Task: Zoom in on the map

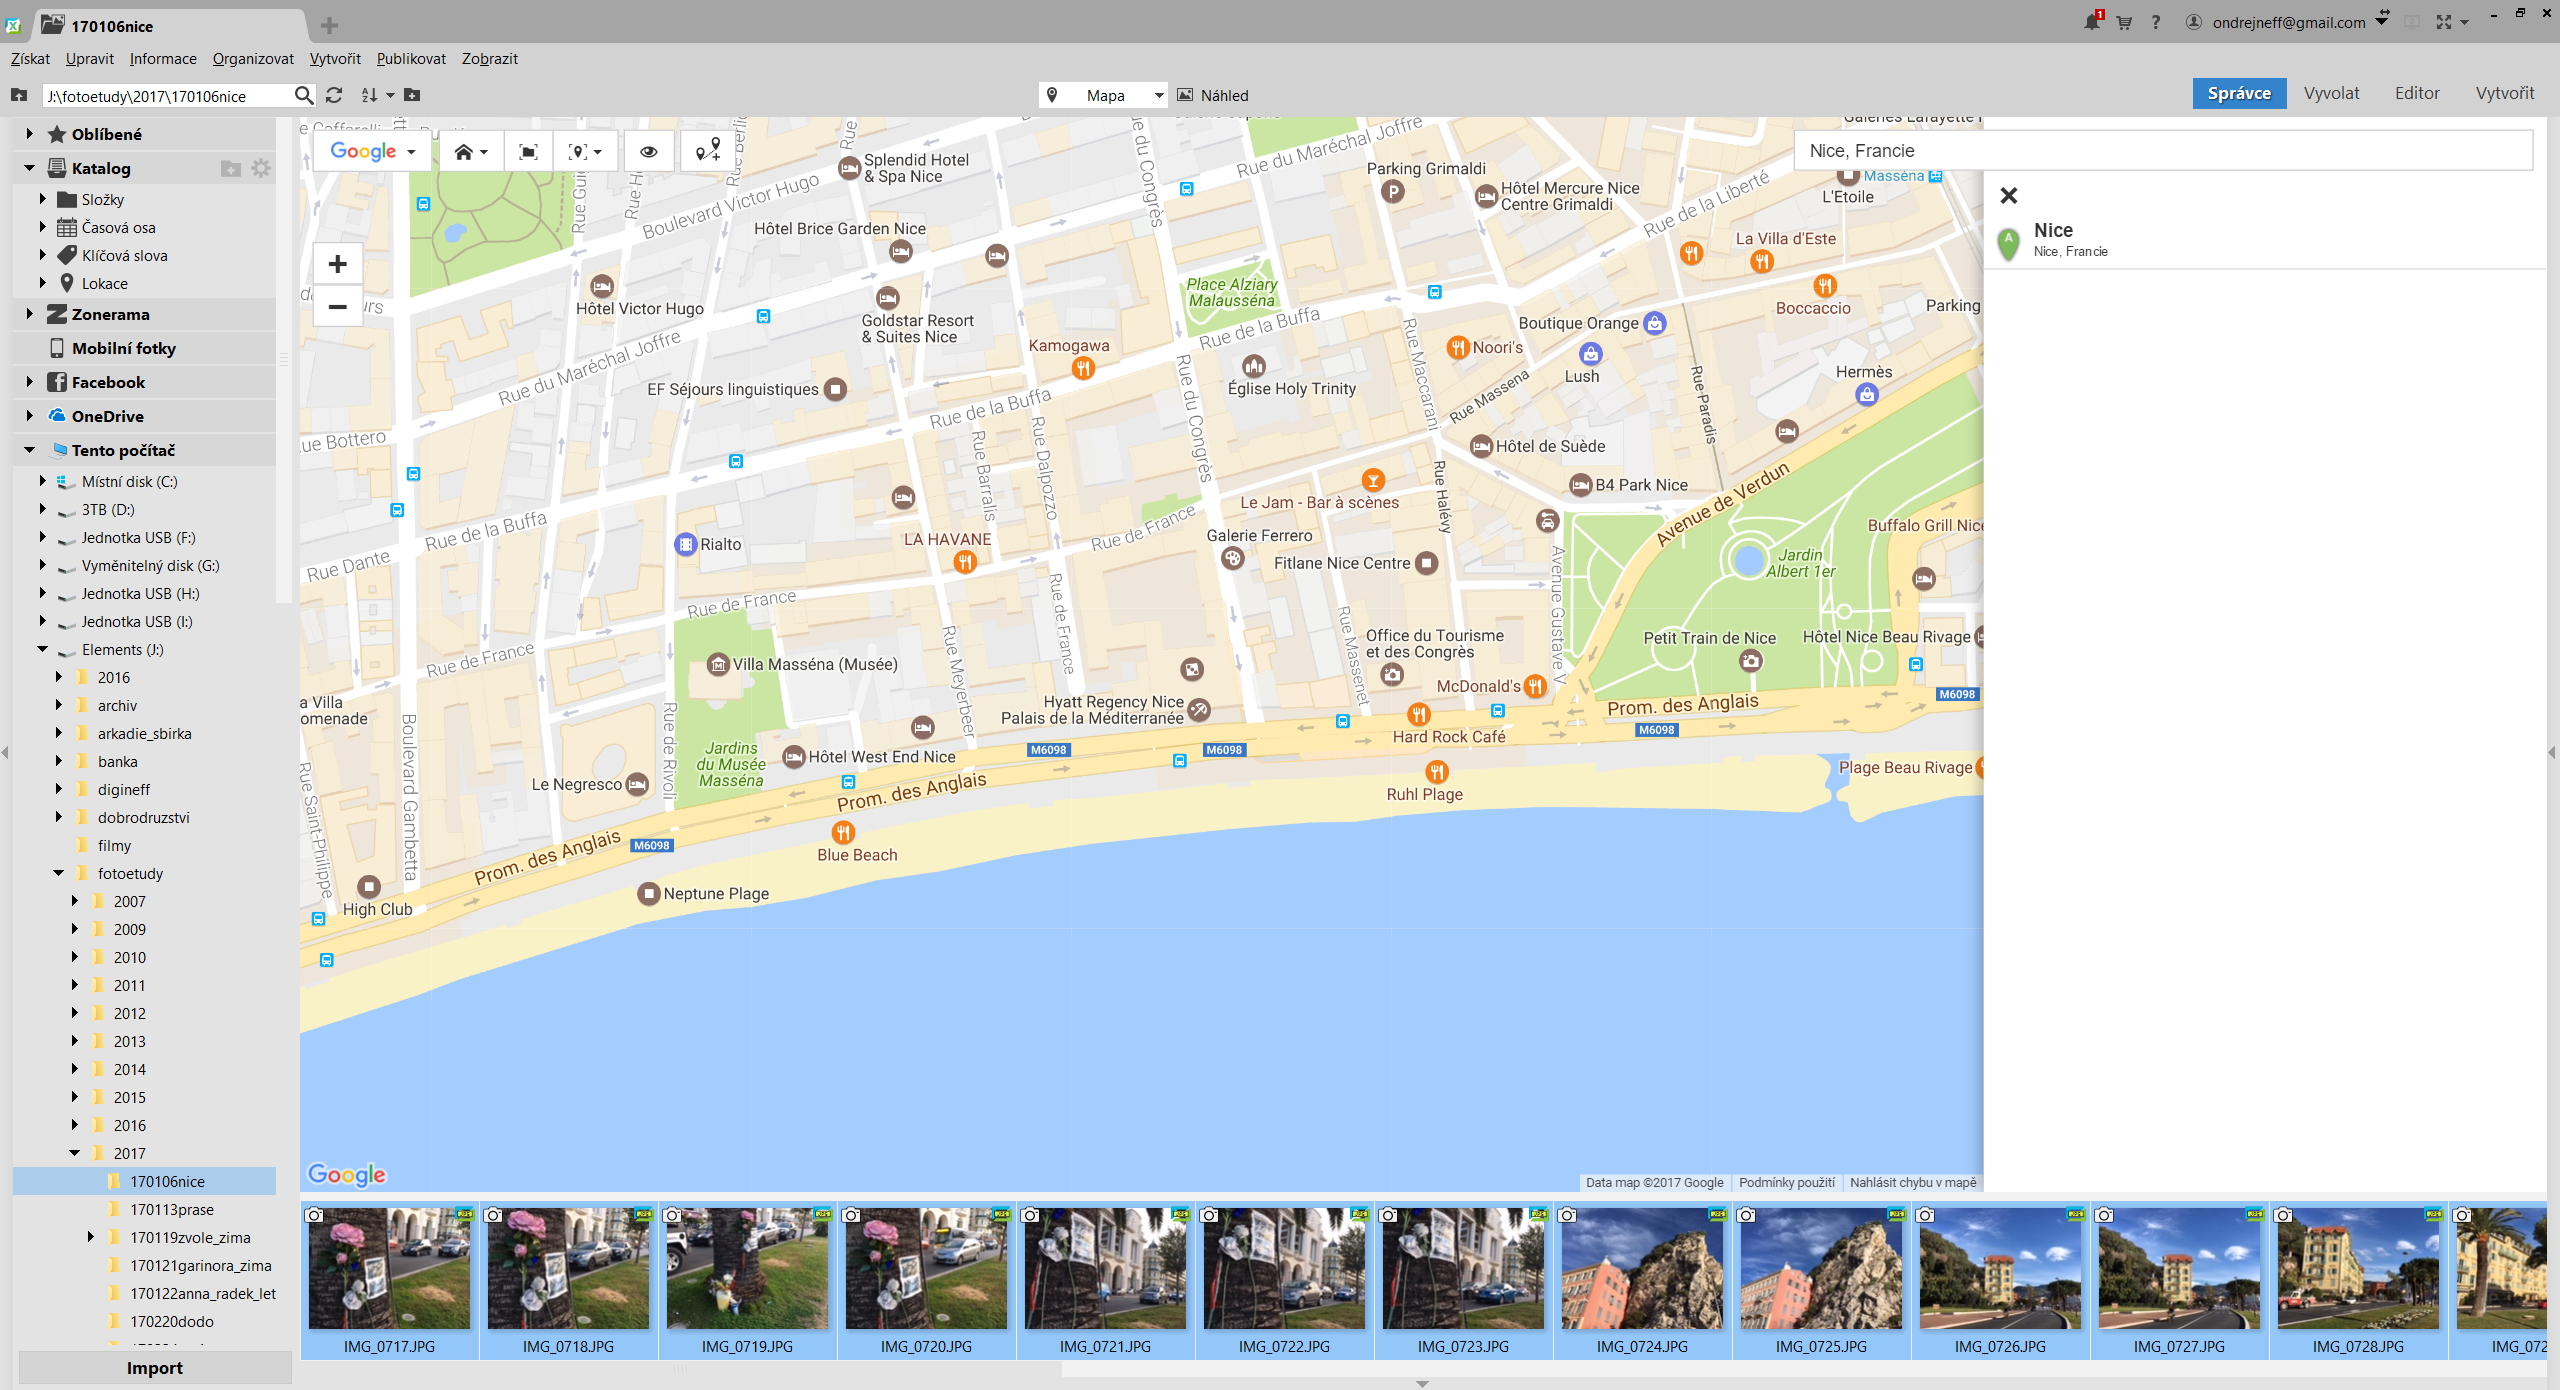Action: pyautogui.click(x=338, y=264)
